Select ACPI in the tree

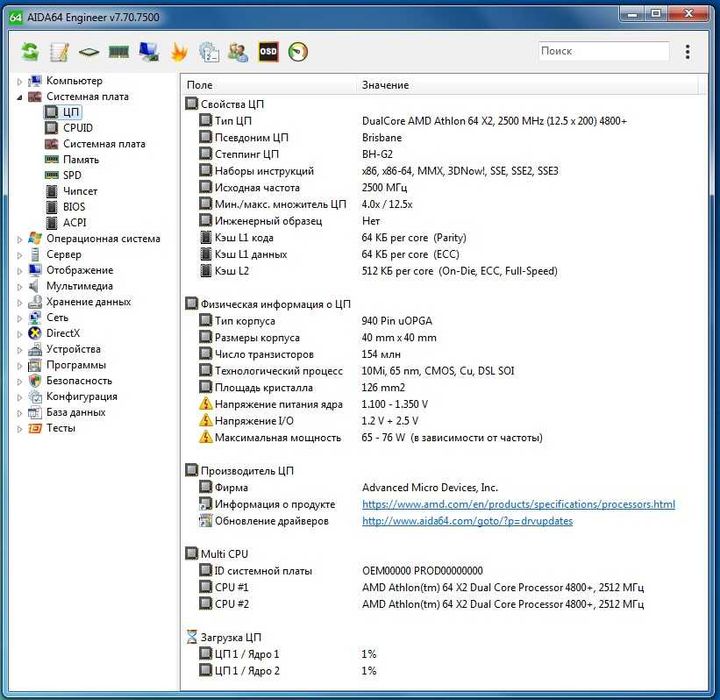66,222
